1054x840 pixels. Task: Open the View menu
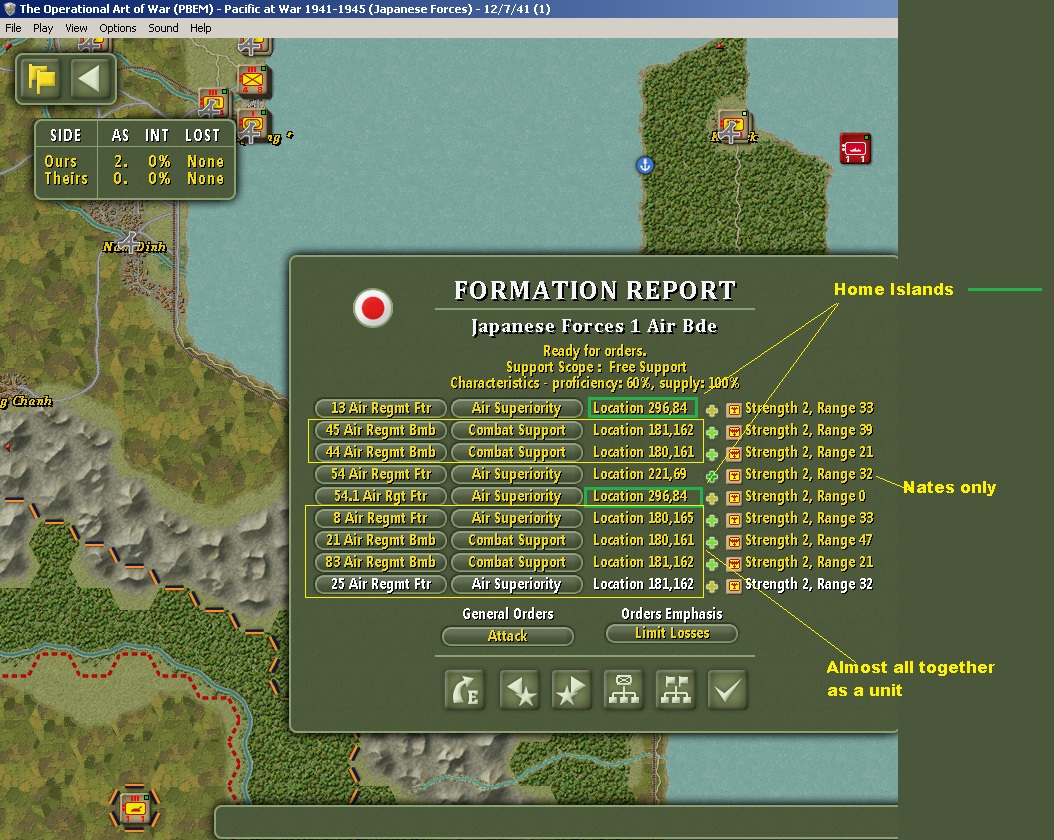click(x=76, y=28)
